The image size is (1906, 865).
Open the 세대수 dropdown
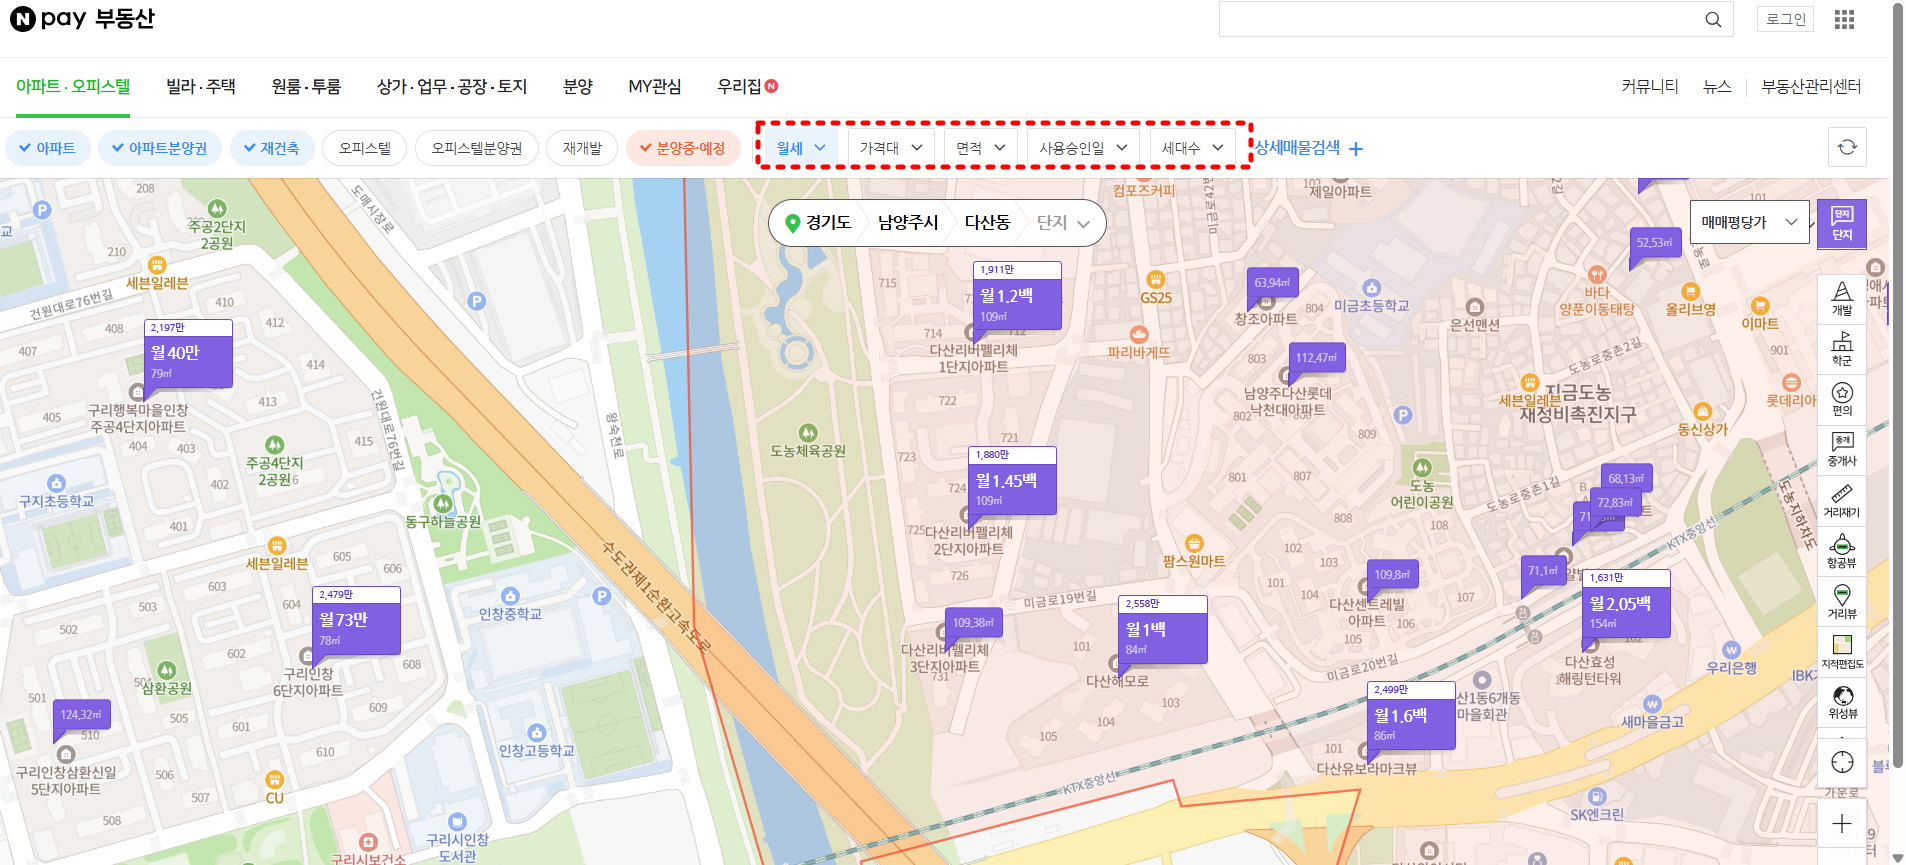click(x=1193, y=148)
